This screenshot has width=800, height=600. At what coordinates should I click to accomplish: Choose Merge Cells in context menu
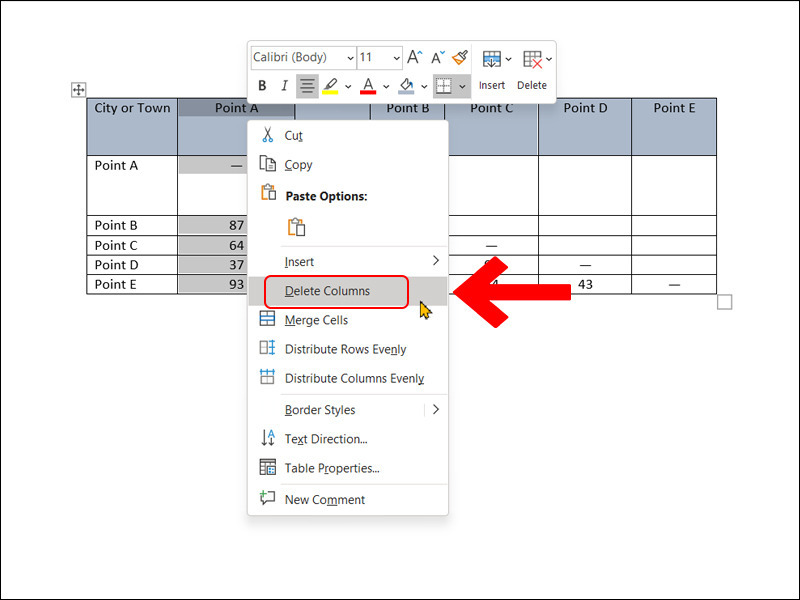(316, 320)
